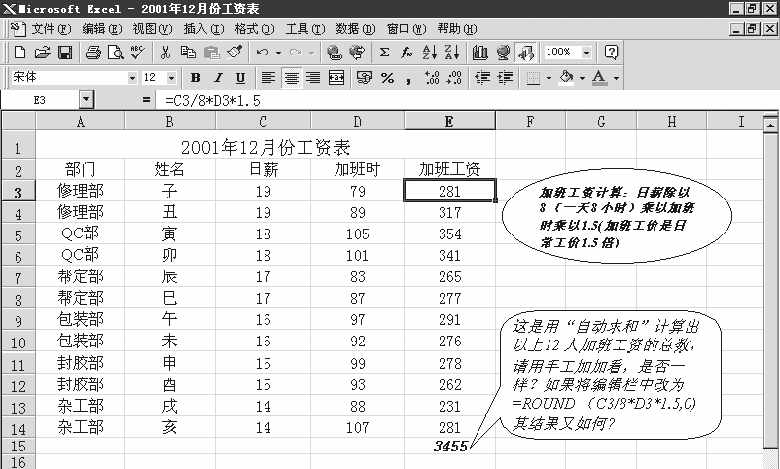Image resolution: width=780 pixels, height=469 pixels.
Task: Click cell containing 修理部 in row 3
Action: click(80, 190)
